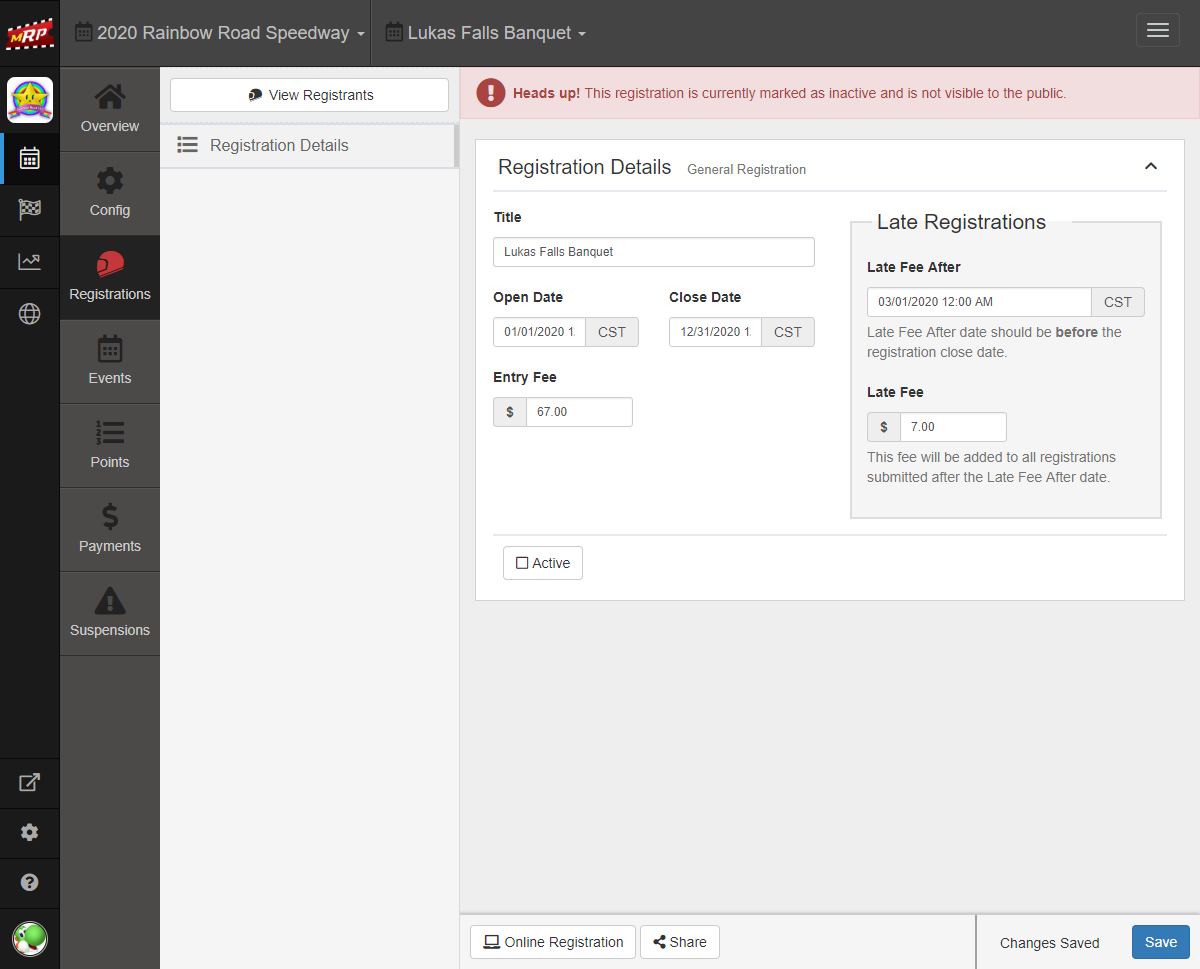
Task: Open the Rainbow Road track logo thumbnail
Action: 30,100
